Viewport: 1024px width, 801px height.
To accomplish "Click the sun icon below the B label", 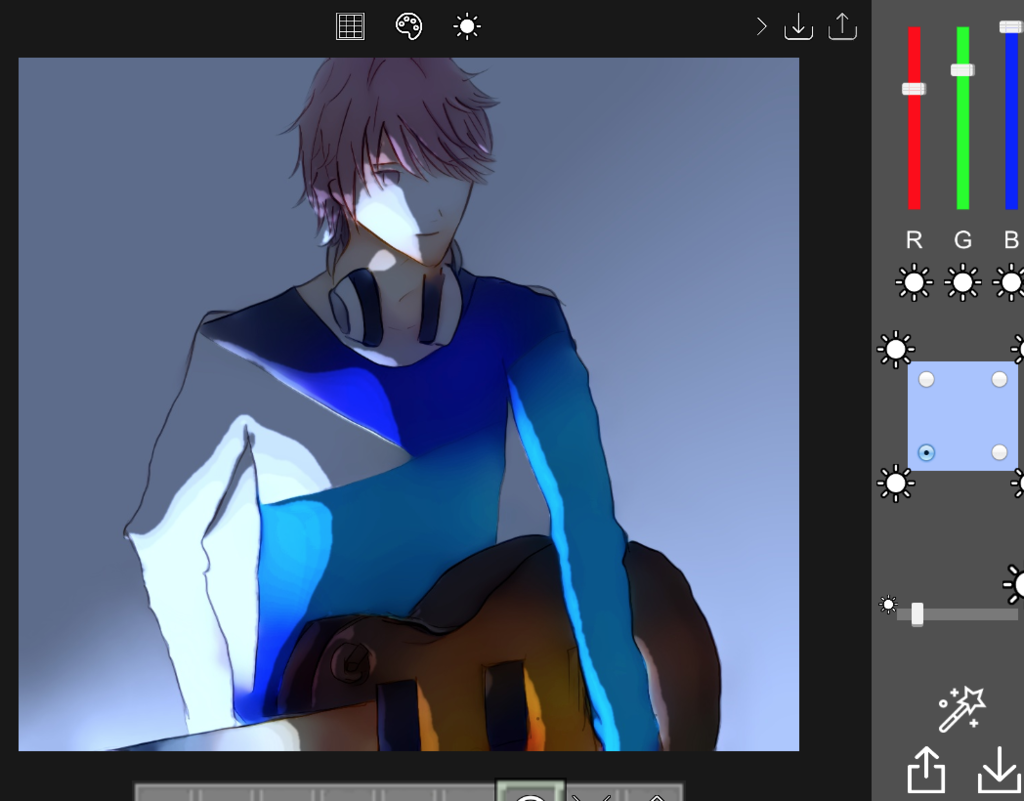I will [x=1010, y=283].
